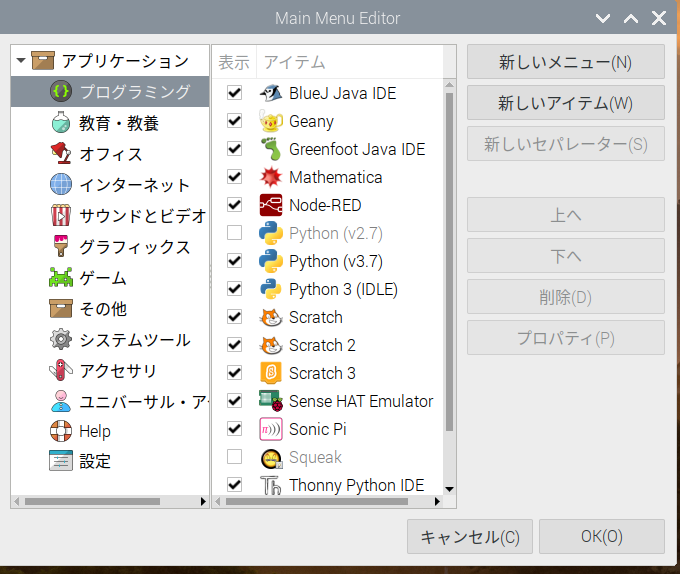This screenshot has height=574, width=680.
Task: Click the Greenfoot green foot icon
Action: tap(271, 149)
